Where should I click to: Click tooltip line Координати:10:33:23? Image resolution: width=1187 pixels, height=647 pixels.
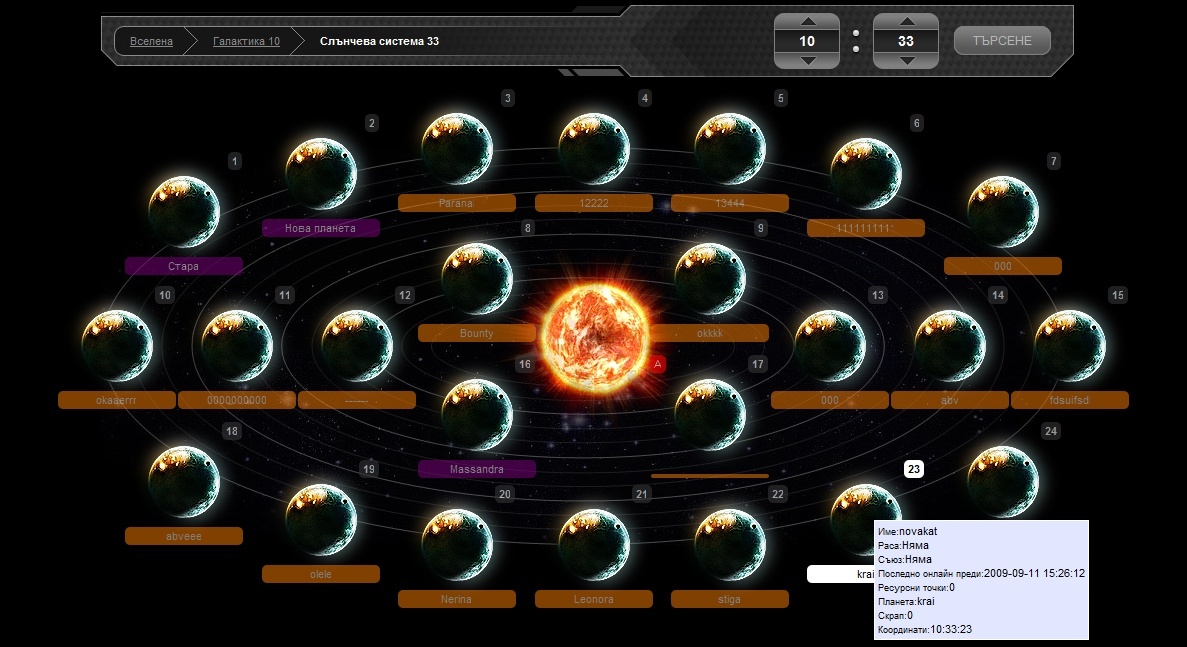pyautogui.click(x=925, y=630)
